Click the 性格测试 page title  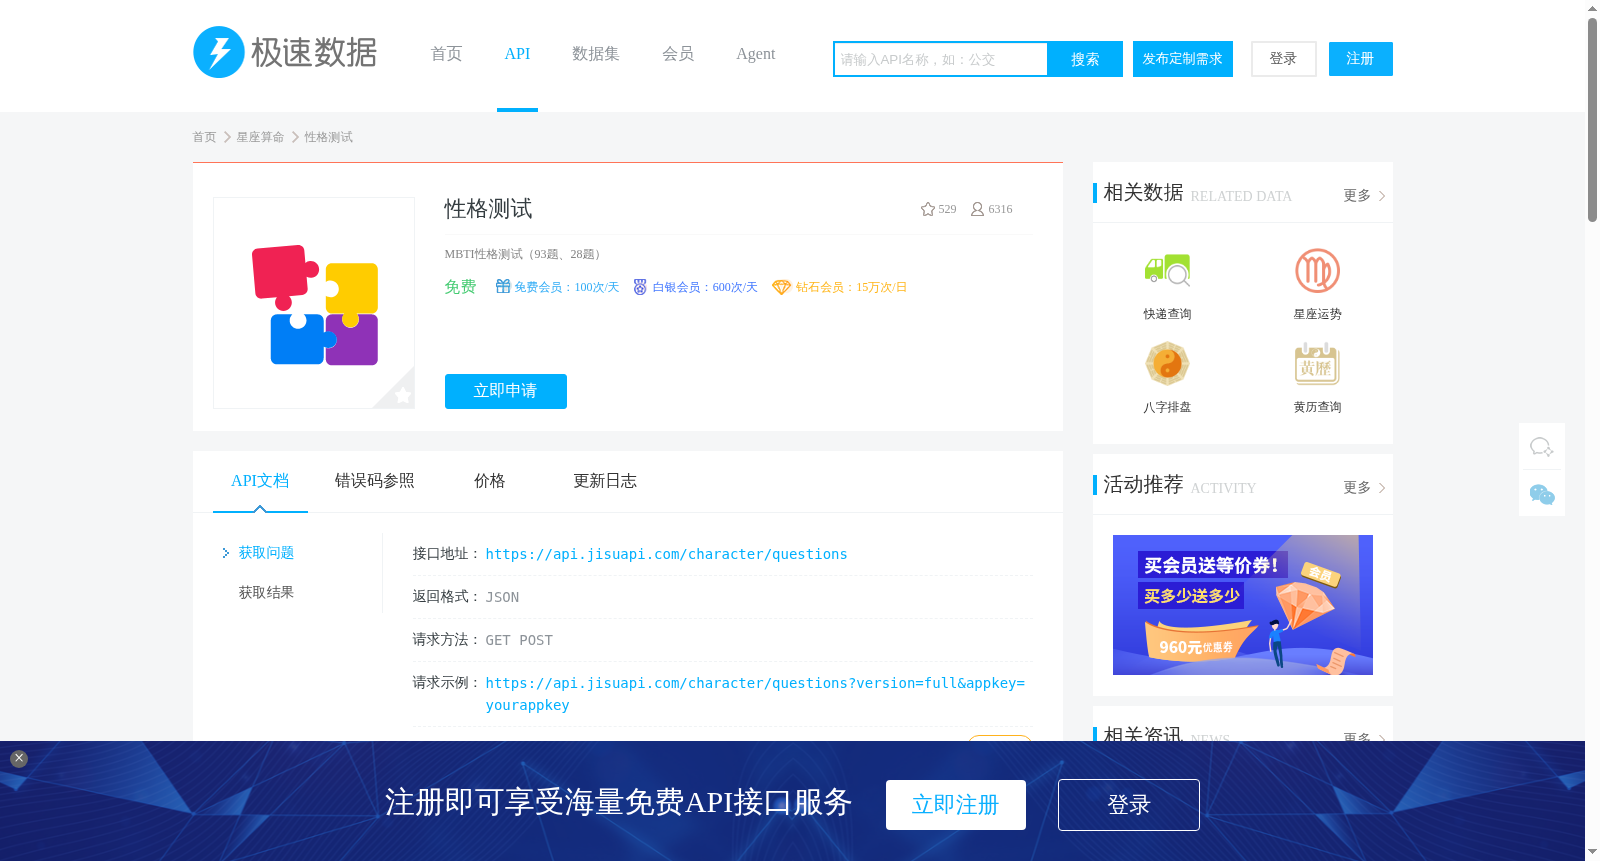[488, 209]
